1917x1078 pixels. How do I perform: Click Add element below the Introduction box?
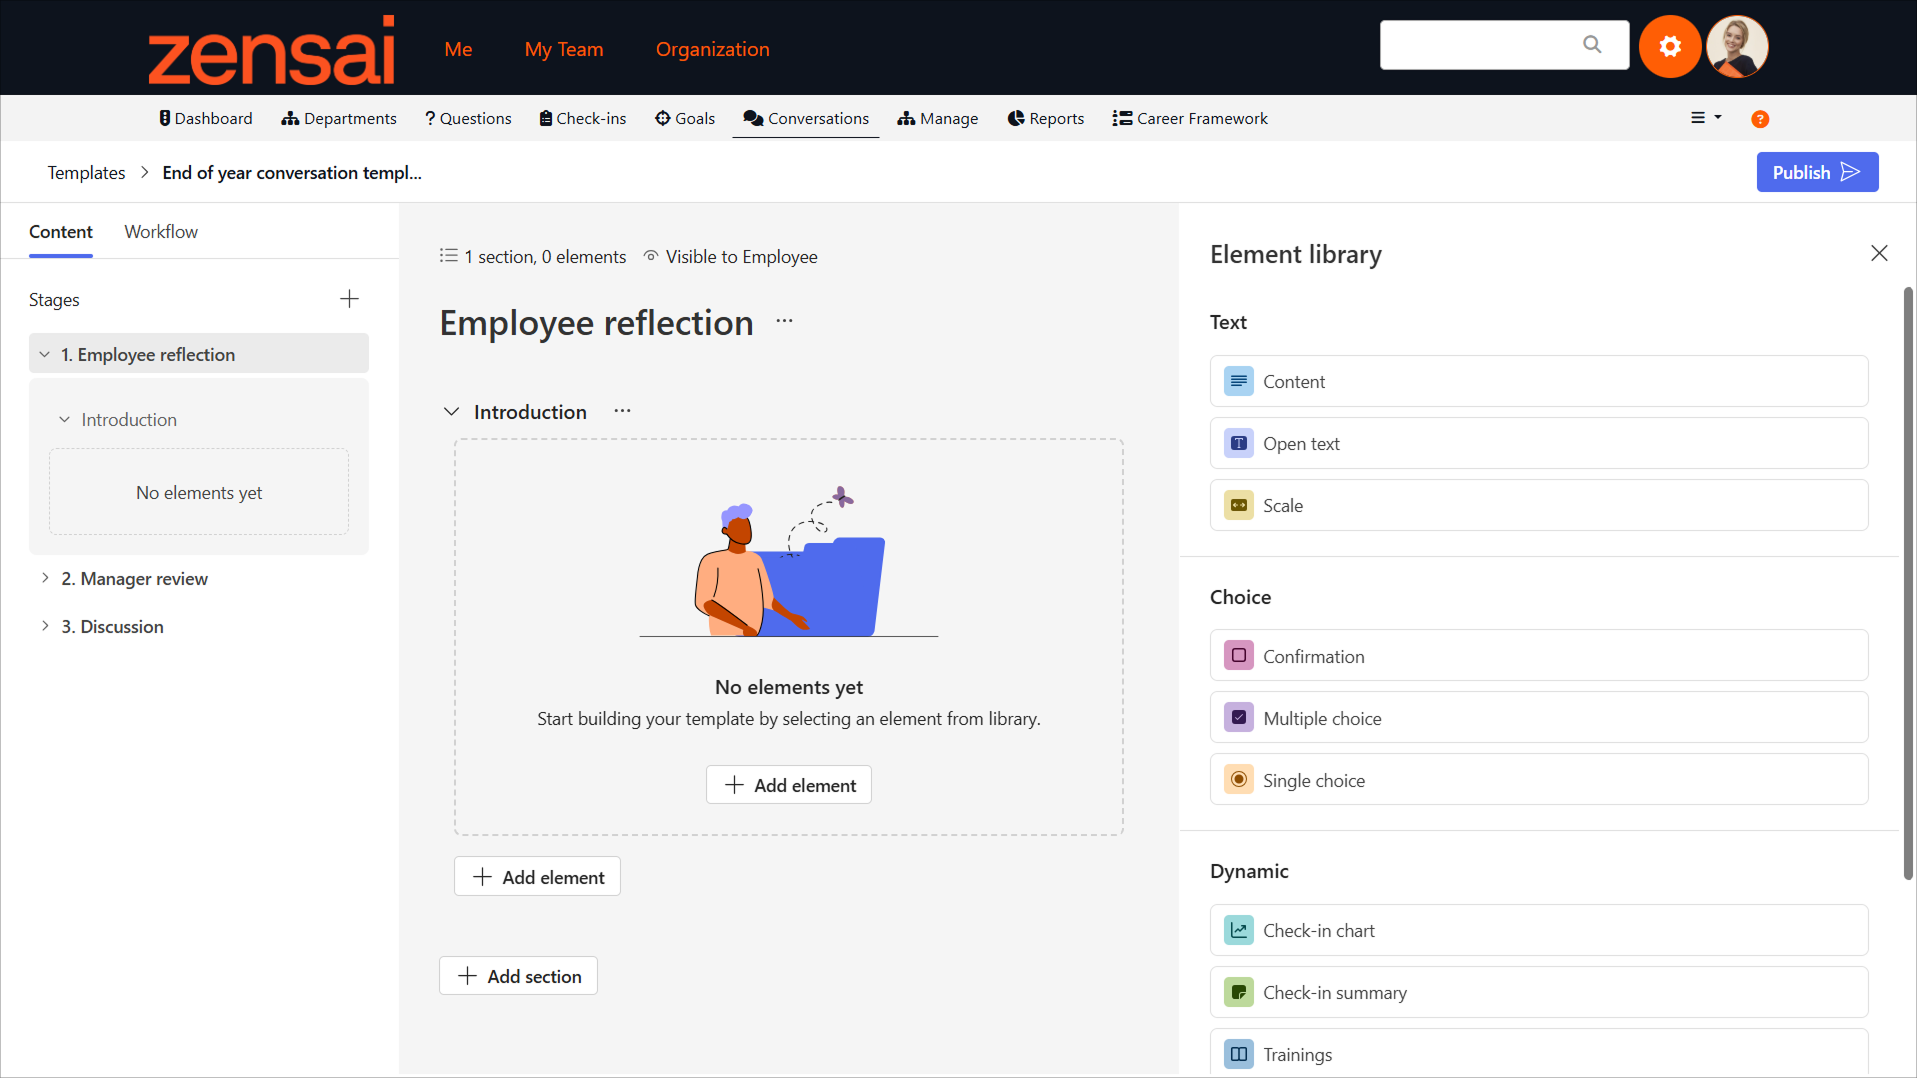click(x=537, y=877)
